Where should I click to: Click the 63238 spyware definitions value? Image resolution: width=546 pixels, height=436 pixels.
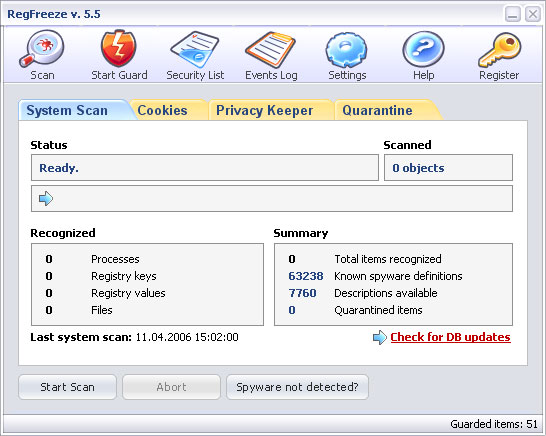pyautogui.click(x=306, y=276)
